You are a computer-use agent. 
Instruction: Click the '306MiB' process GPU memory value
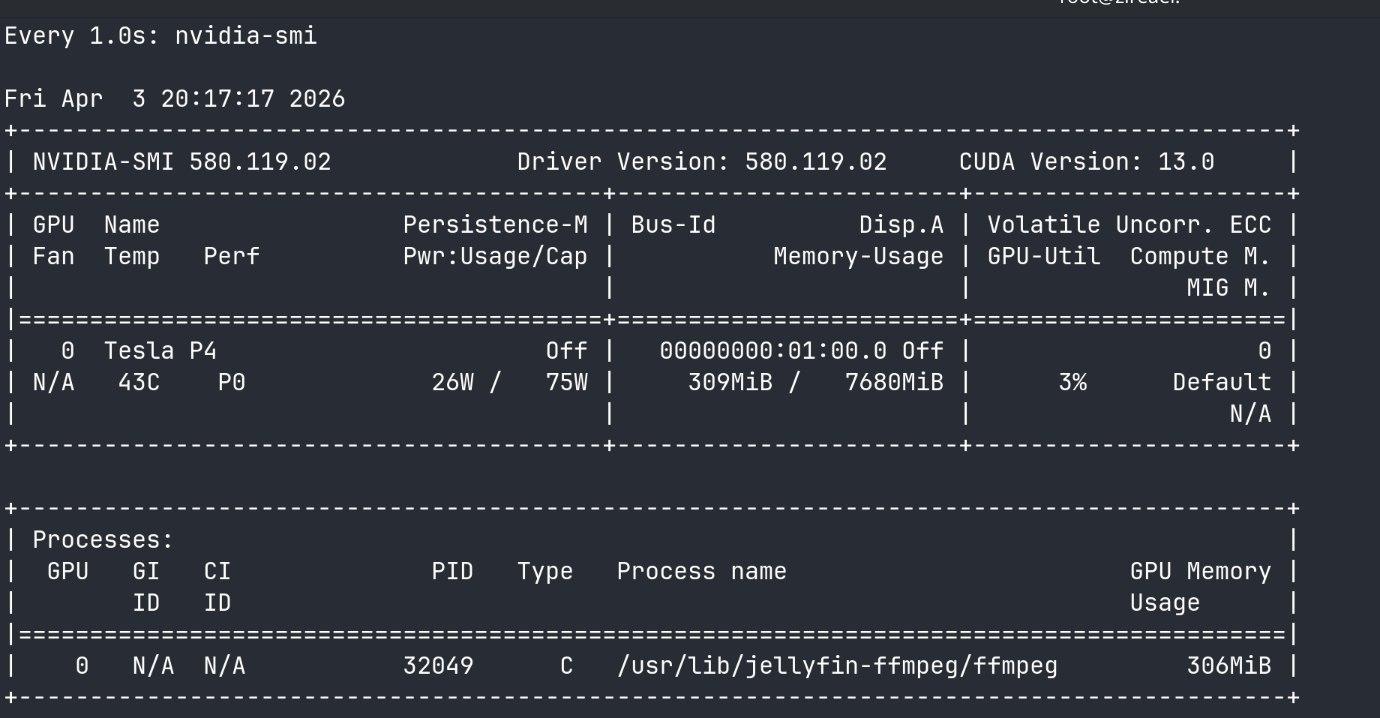click(1229, 665)
